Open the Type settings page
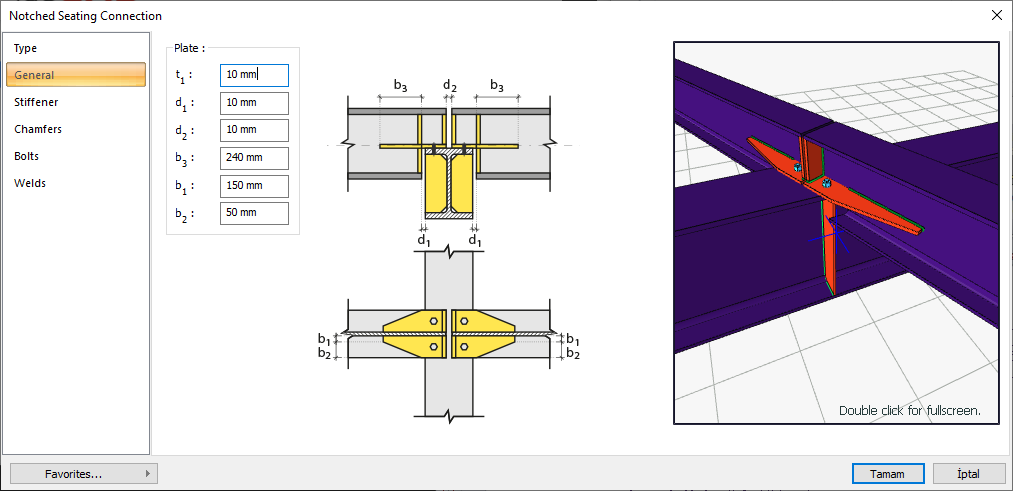The height and width of the screenshot is (491, 1013). [x=26, y=48]
